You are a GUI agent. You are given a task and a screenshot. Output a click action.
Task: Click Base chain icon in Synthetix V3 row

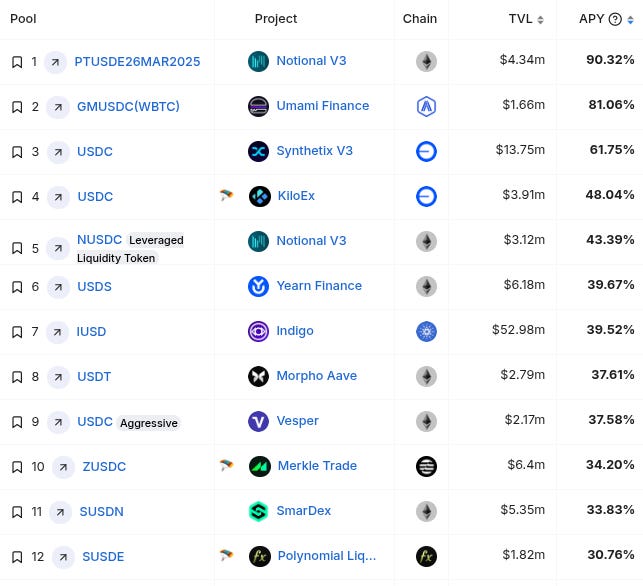[426, 151]
